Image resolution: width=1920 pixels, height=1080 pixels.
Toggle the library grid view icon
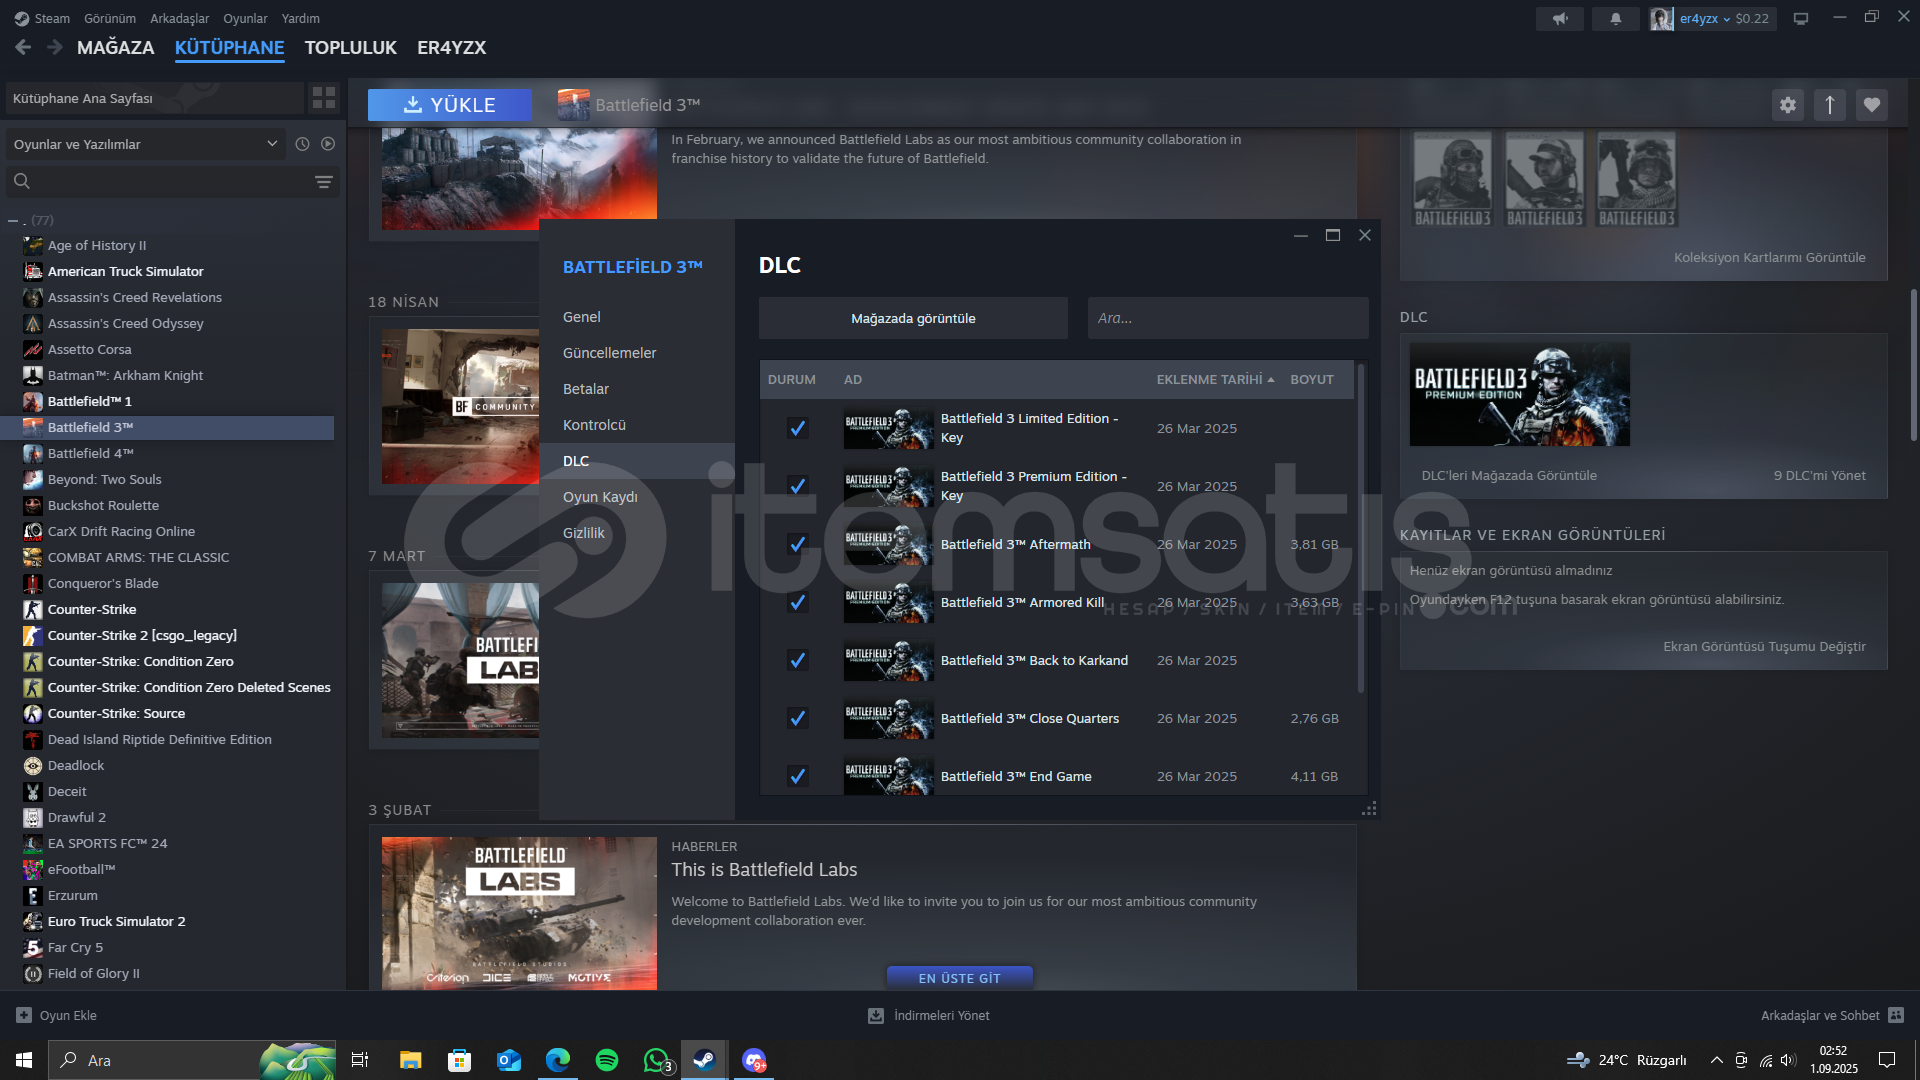click(324, 98)
